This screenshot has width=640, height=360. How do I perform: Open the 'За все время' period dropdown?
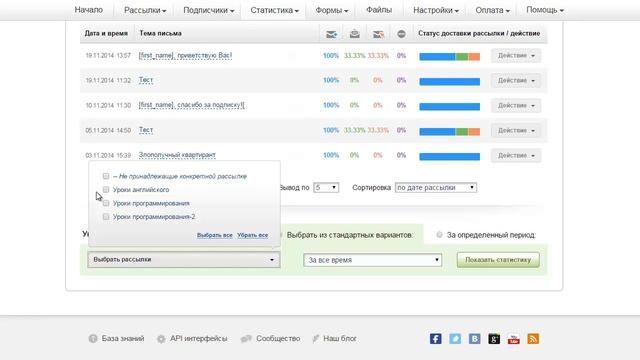[373, 260]
